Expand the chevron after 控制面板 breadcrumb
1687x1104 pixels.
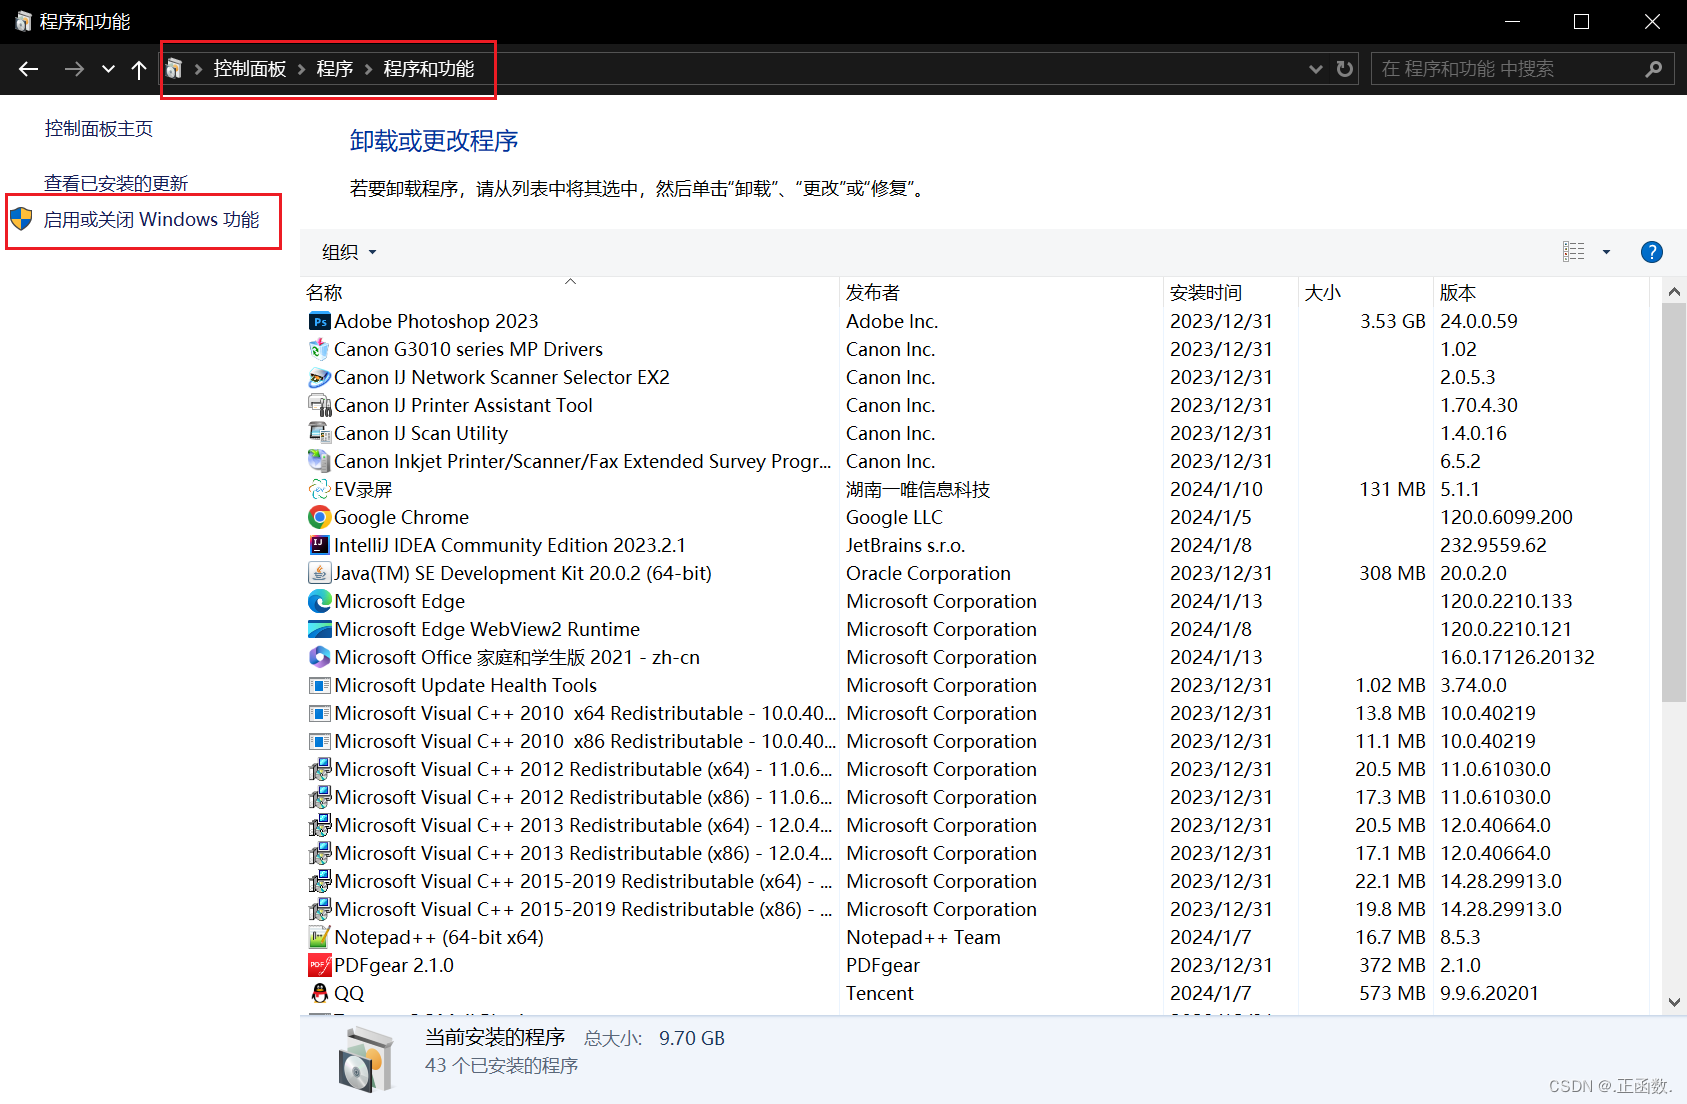pyautogui.click(x=302, y=69)
